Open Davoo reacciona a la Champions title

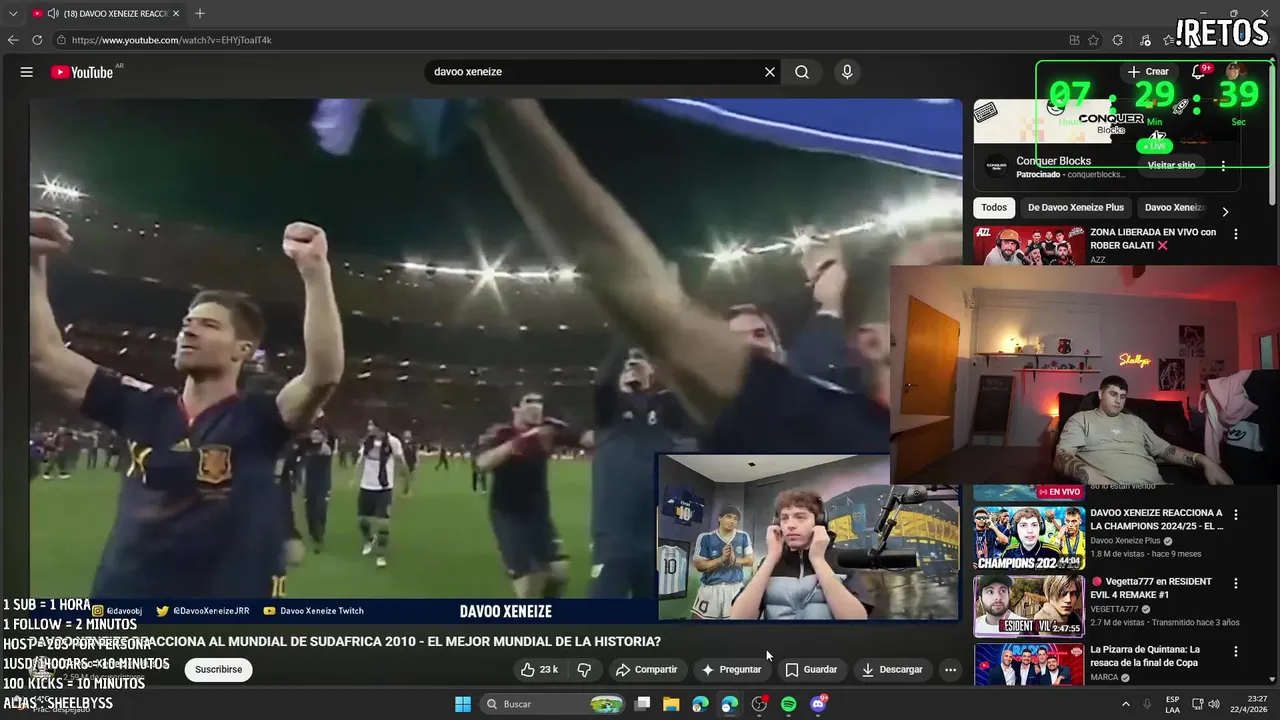click(x=1157, y=519)
